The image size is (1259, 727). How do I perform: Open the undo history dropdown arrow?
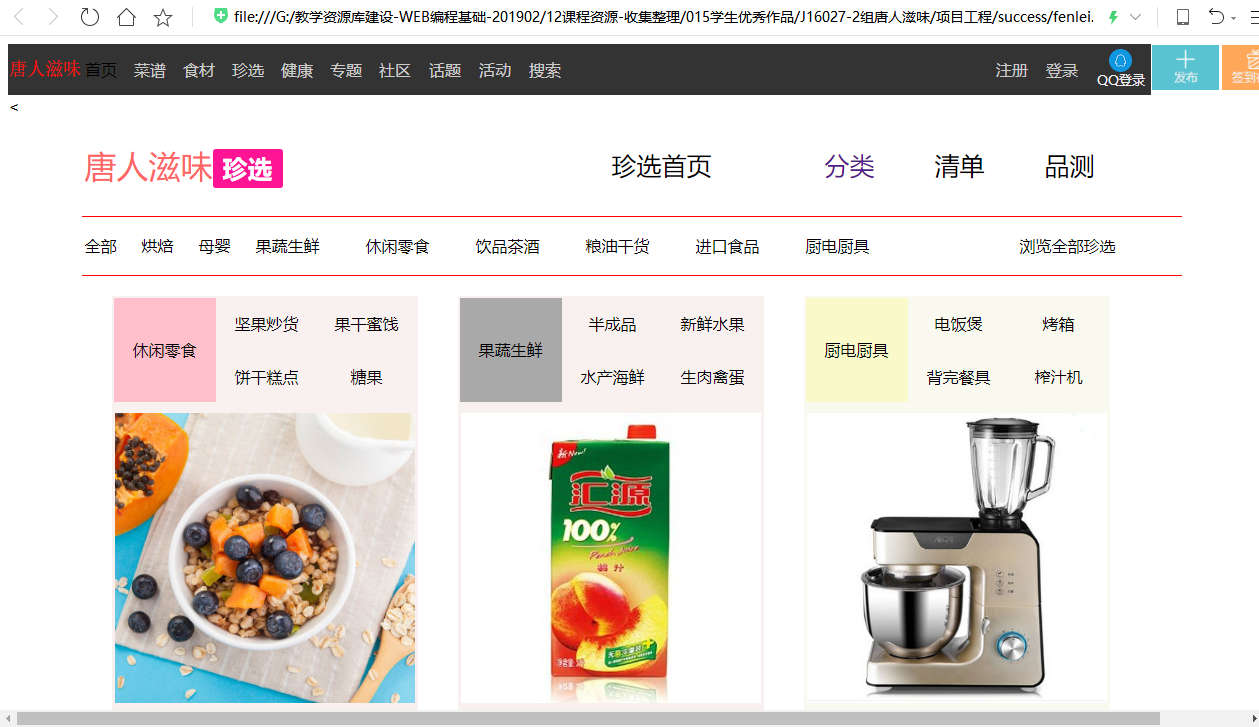[1233, 18]
